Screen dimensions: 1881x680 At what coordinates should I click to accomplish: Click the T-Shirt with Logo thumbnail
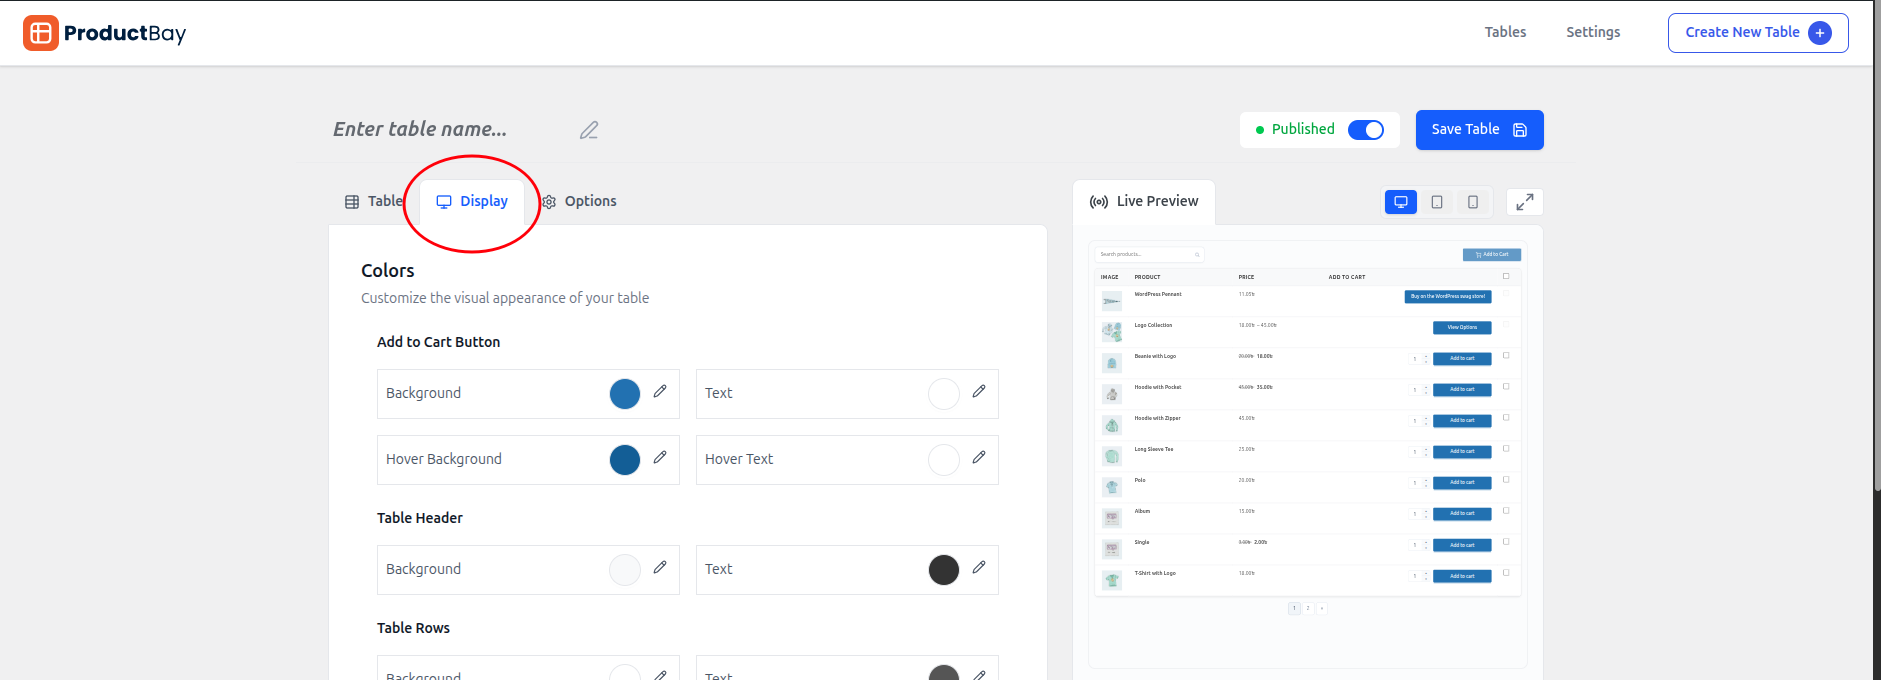click(1112, 580)
